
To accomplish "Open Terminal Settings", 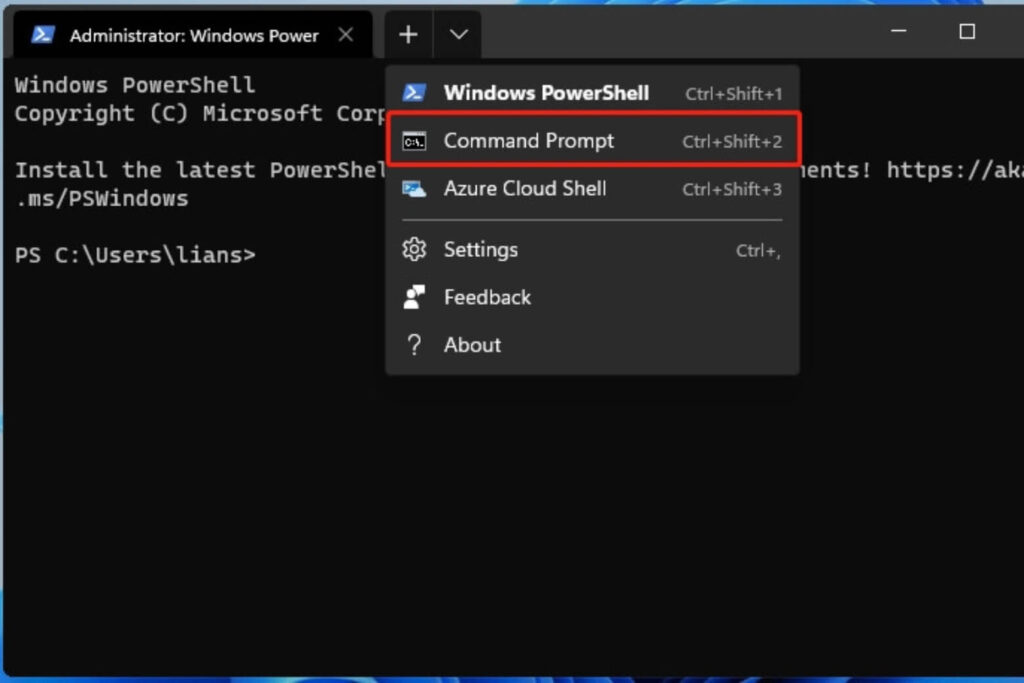I will [480, 250].
